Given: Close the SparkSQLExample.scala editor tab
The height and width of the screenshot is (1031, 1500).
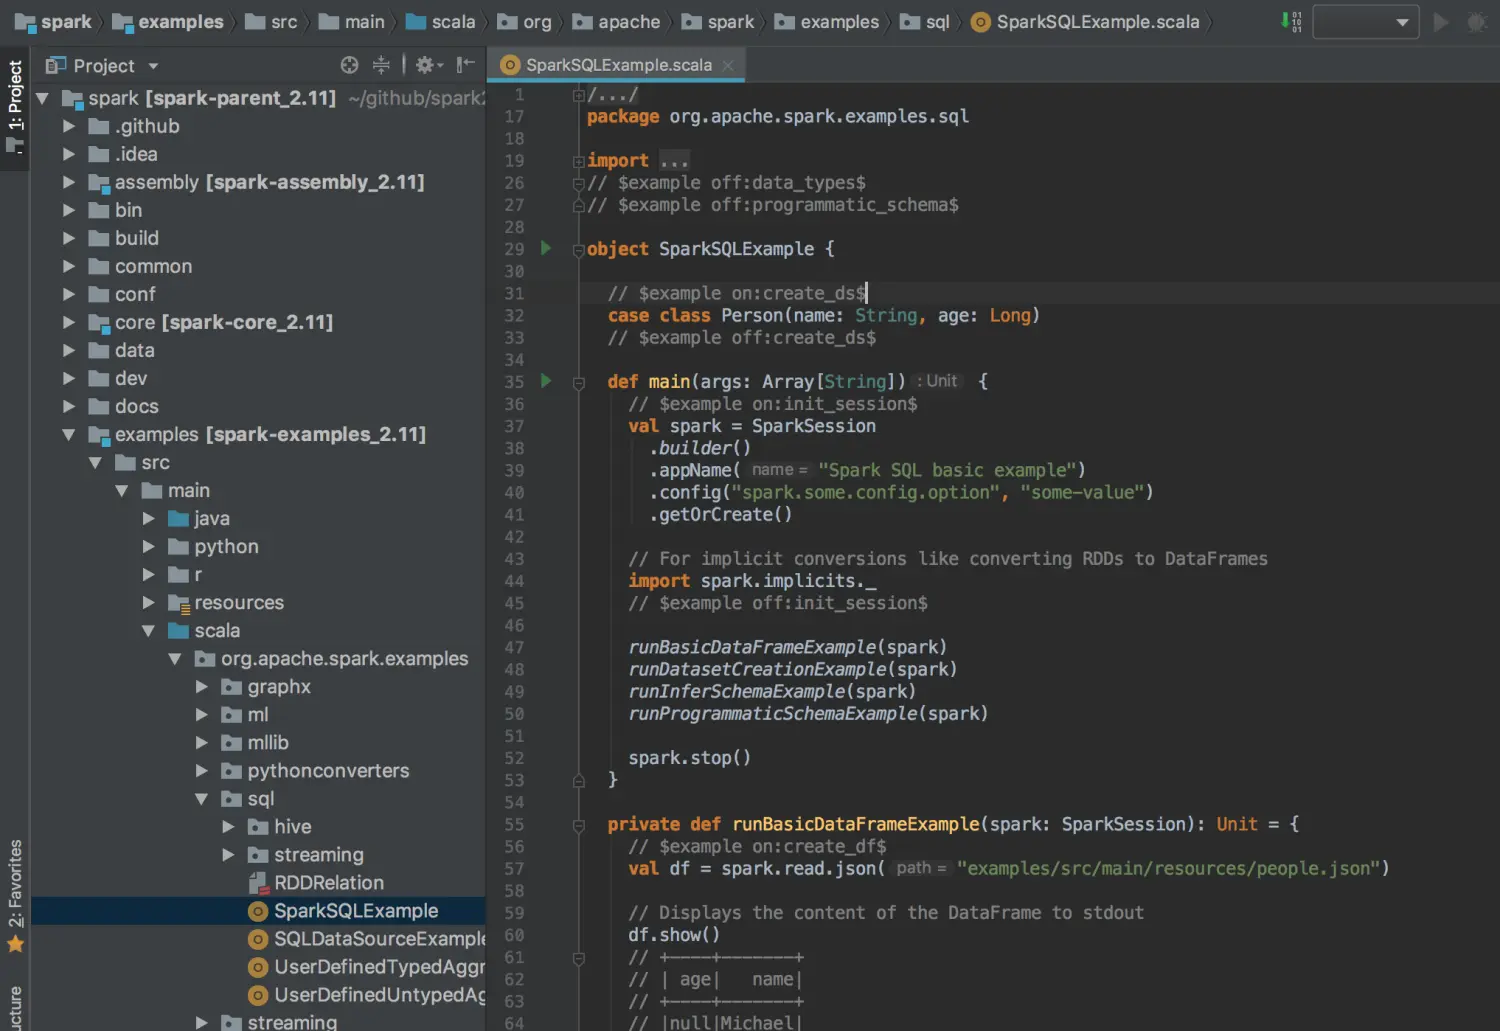Looking at the screenshot, I should [x=728, y=65].
